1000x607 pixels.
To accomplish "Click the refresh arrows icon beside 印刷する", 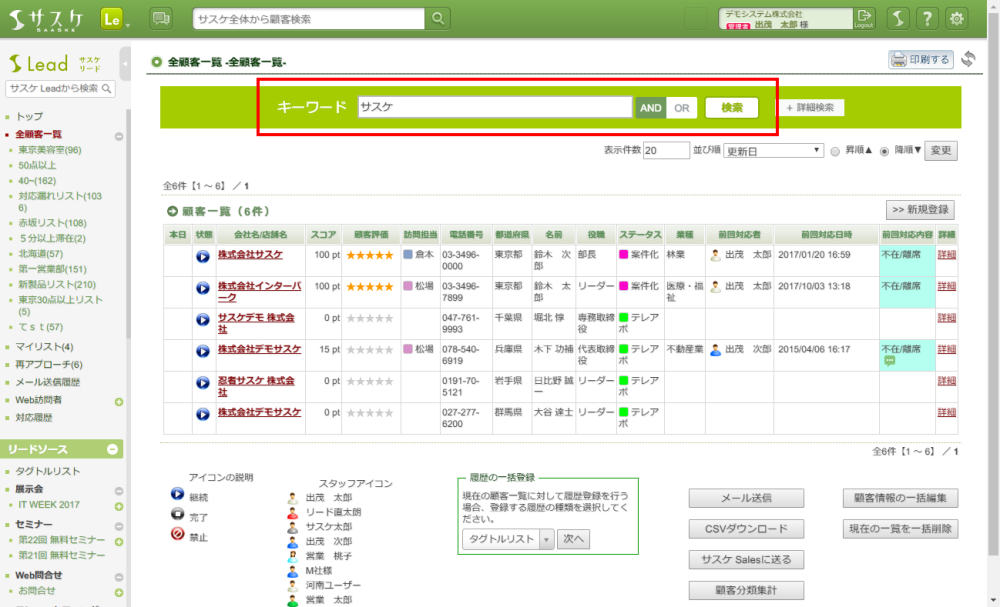I will coord(967,60).
